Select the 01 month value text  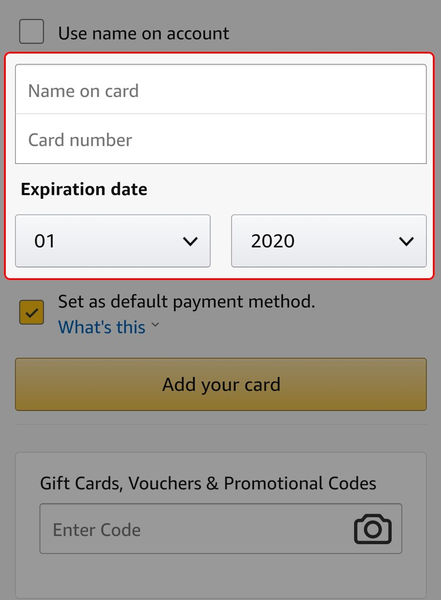[x=44, y=241]
